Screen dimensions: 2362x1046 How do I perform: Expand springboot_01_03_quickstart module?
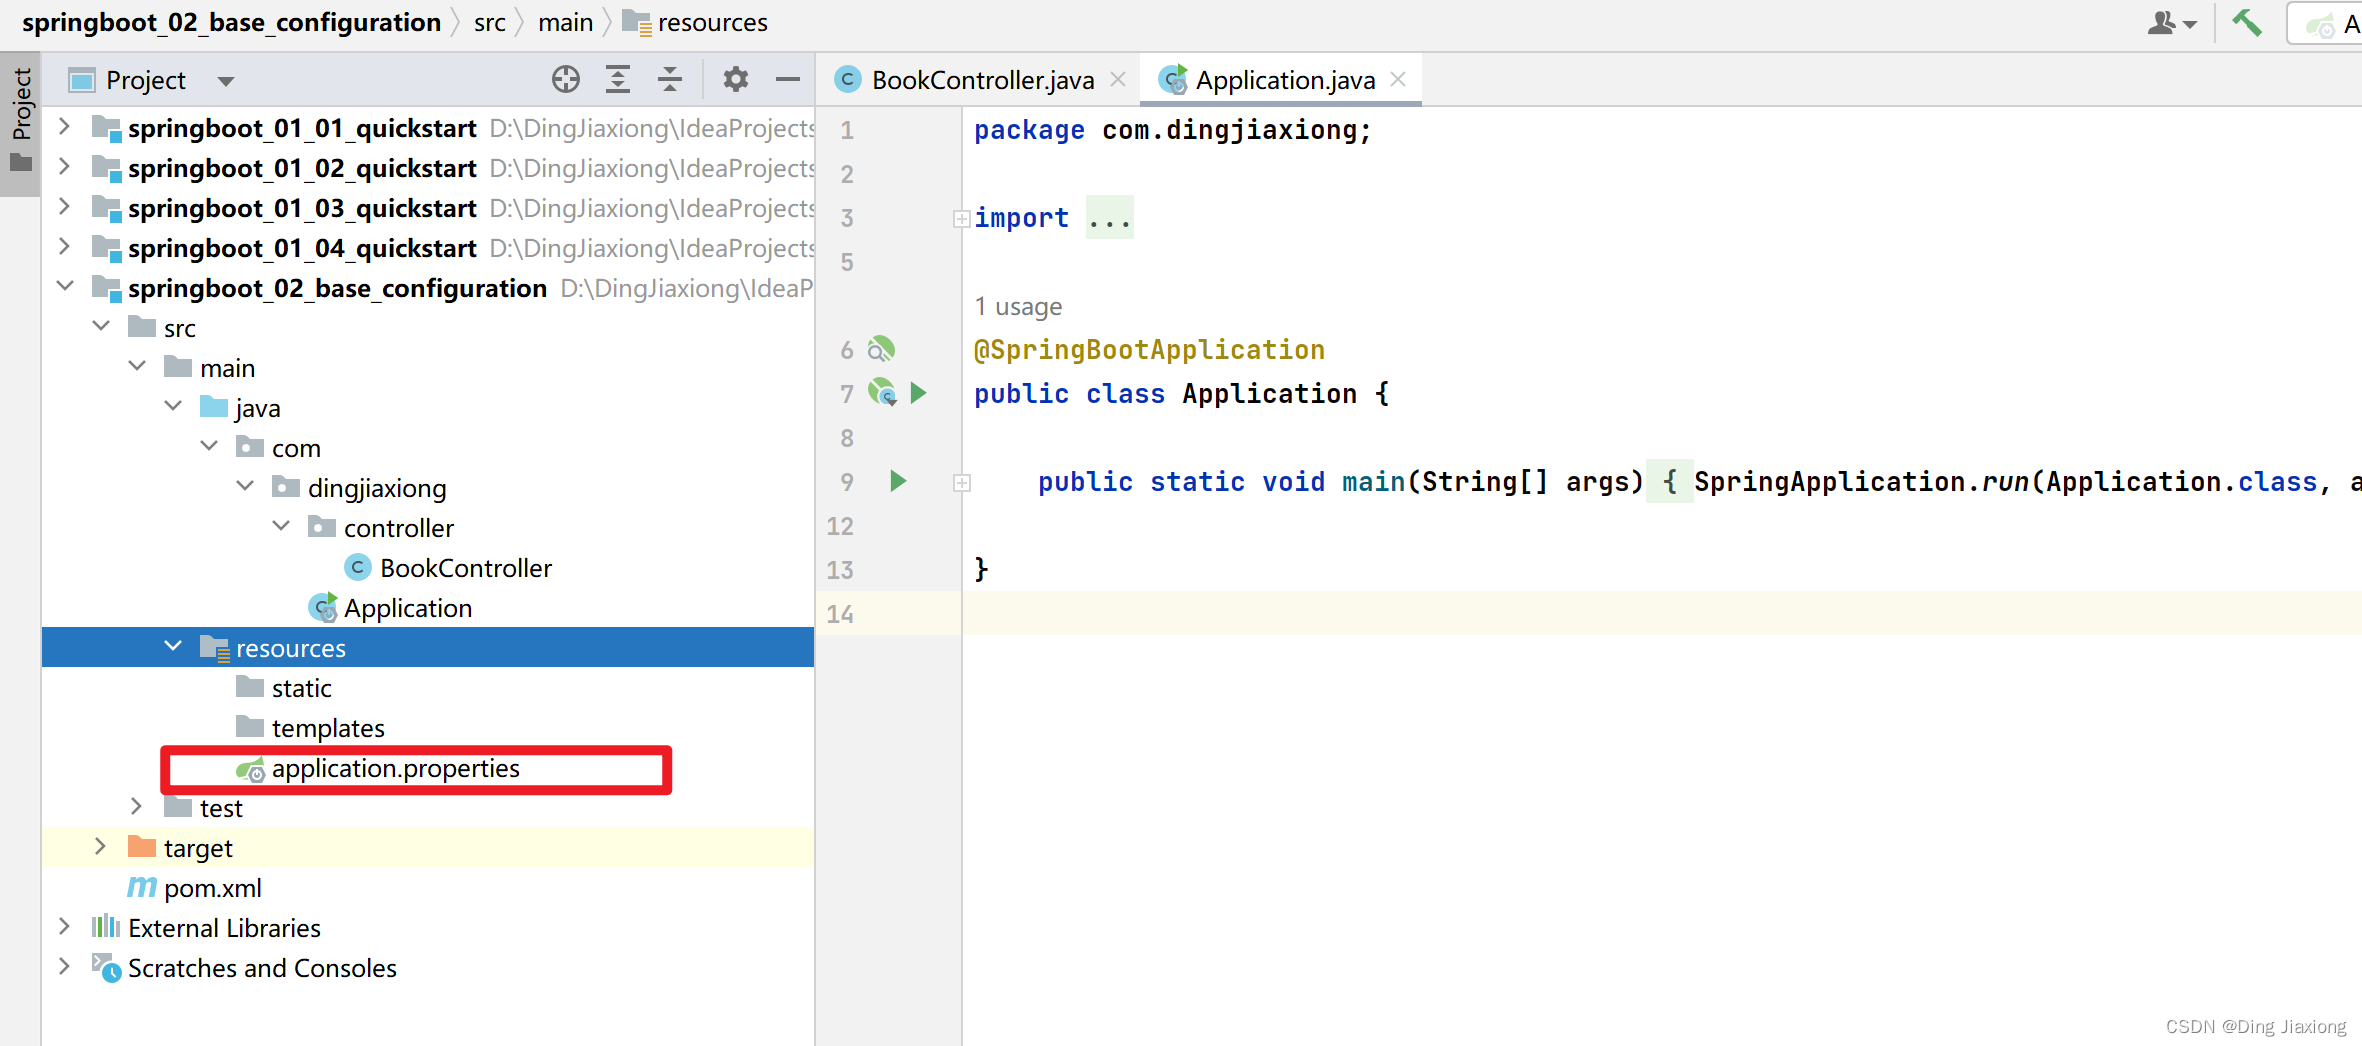pos(64,207)
